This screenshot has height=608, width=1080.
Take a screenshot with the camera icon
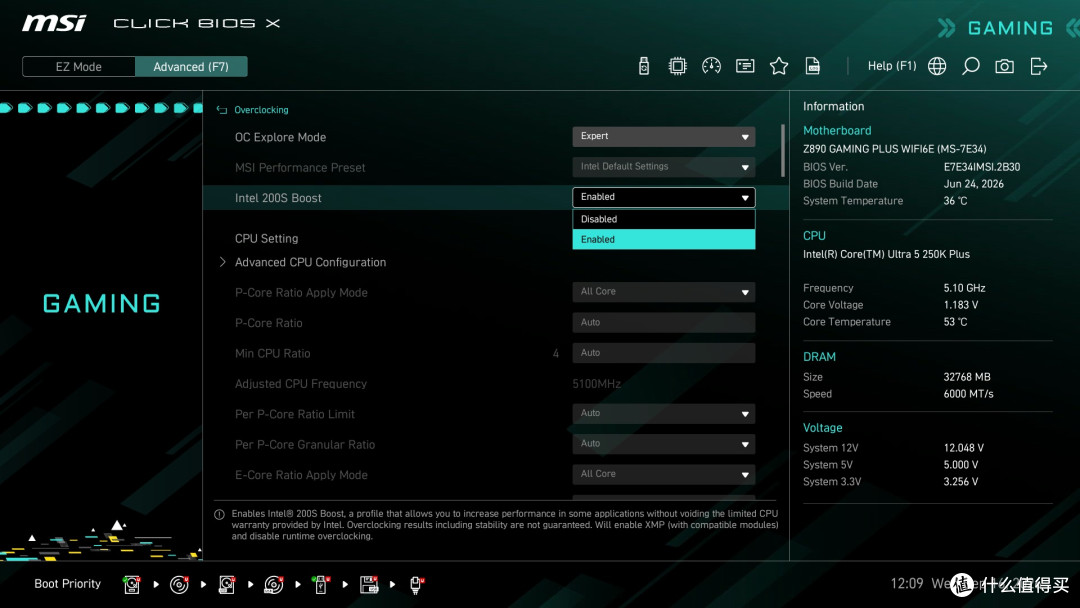click(1004, 66)
